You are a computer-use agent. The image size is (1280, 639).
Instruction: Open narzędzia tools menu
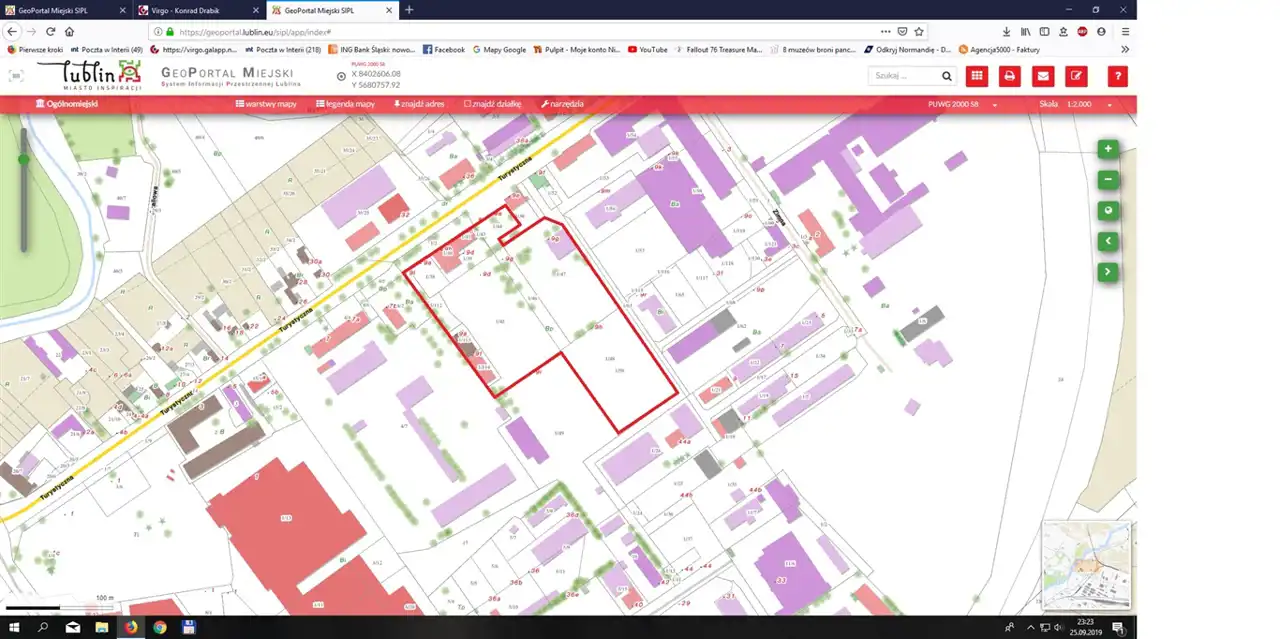coord(562,104)
